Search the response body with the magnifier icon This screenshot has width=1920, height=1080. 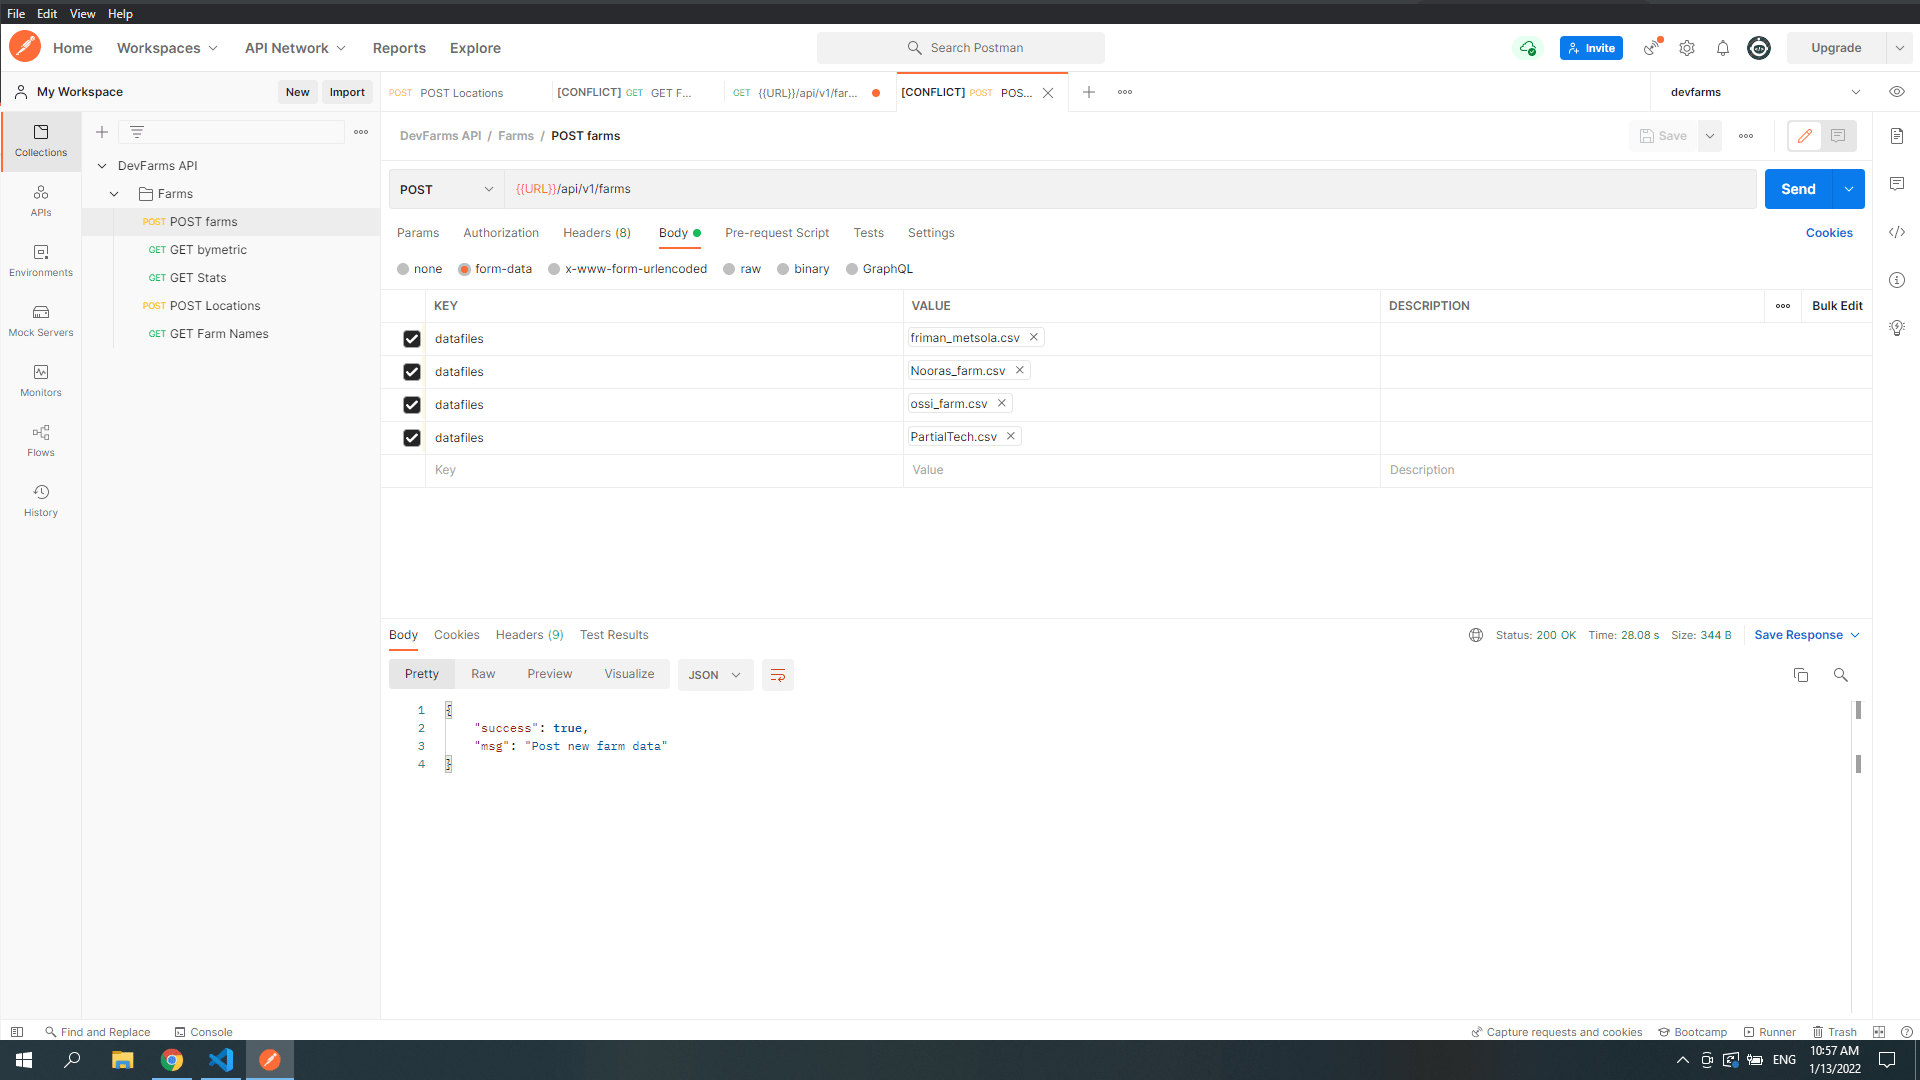click(x=1841, y=675)
